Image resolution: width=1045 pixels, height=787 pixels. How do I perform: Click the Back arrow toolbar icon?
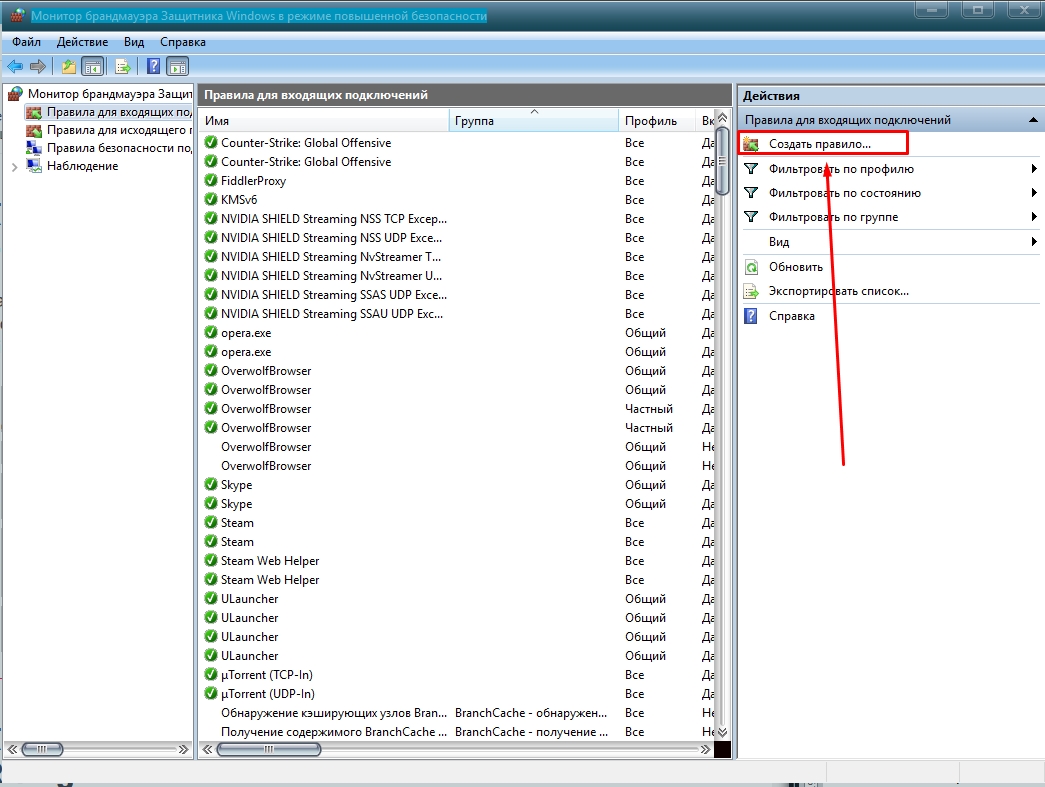click(x=15, y=66)
